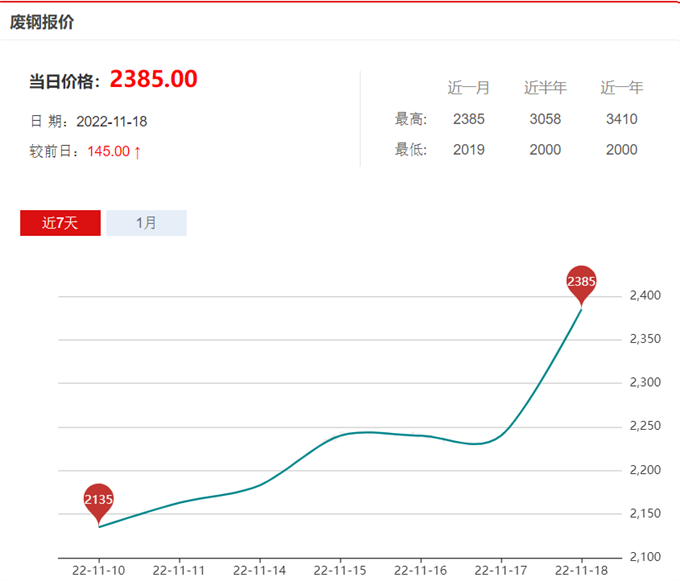Click the 22-11-14 x-axis label
The width and height of the screenshot is (680, 581).
259,571
